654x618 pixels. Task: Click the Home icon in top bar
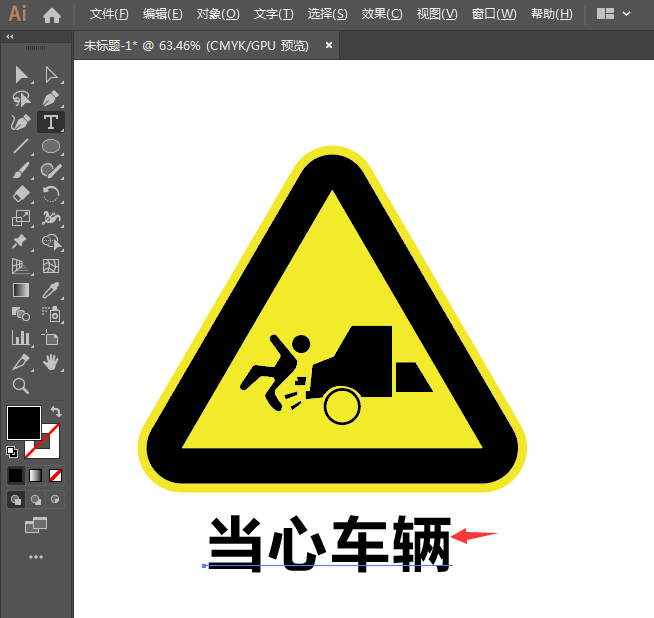(52, 15)
